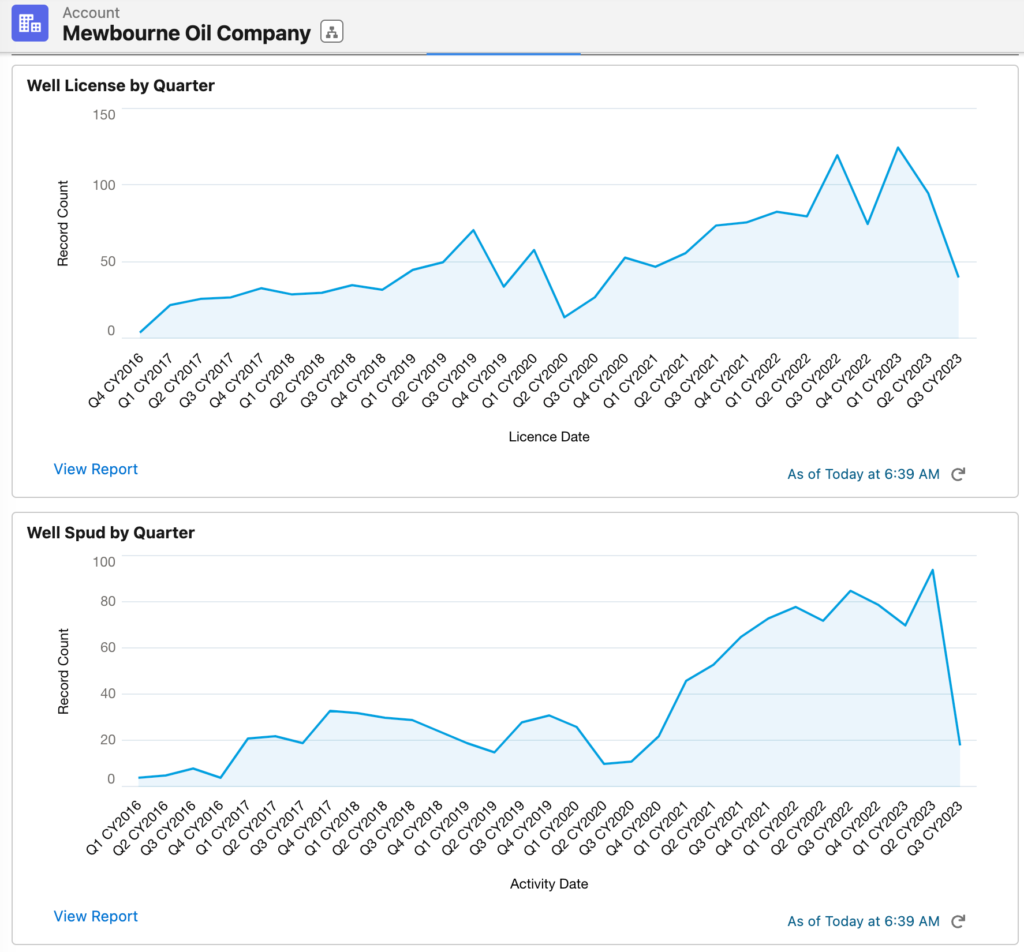Screen dimensions: 1024x952
Task: Click the 80 value on Well Spud y-axis
Action: (x=108, y=601)
